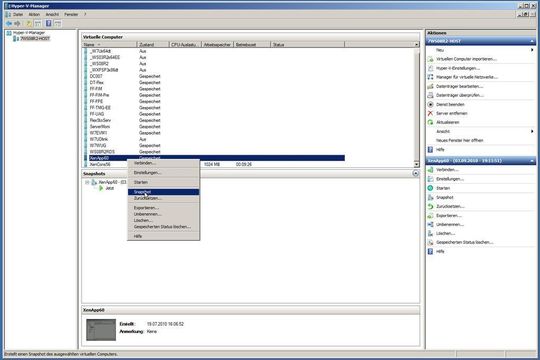Click the arrow at column header end
Screen dimensions: 540x360
(x=416, y=45)
